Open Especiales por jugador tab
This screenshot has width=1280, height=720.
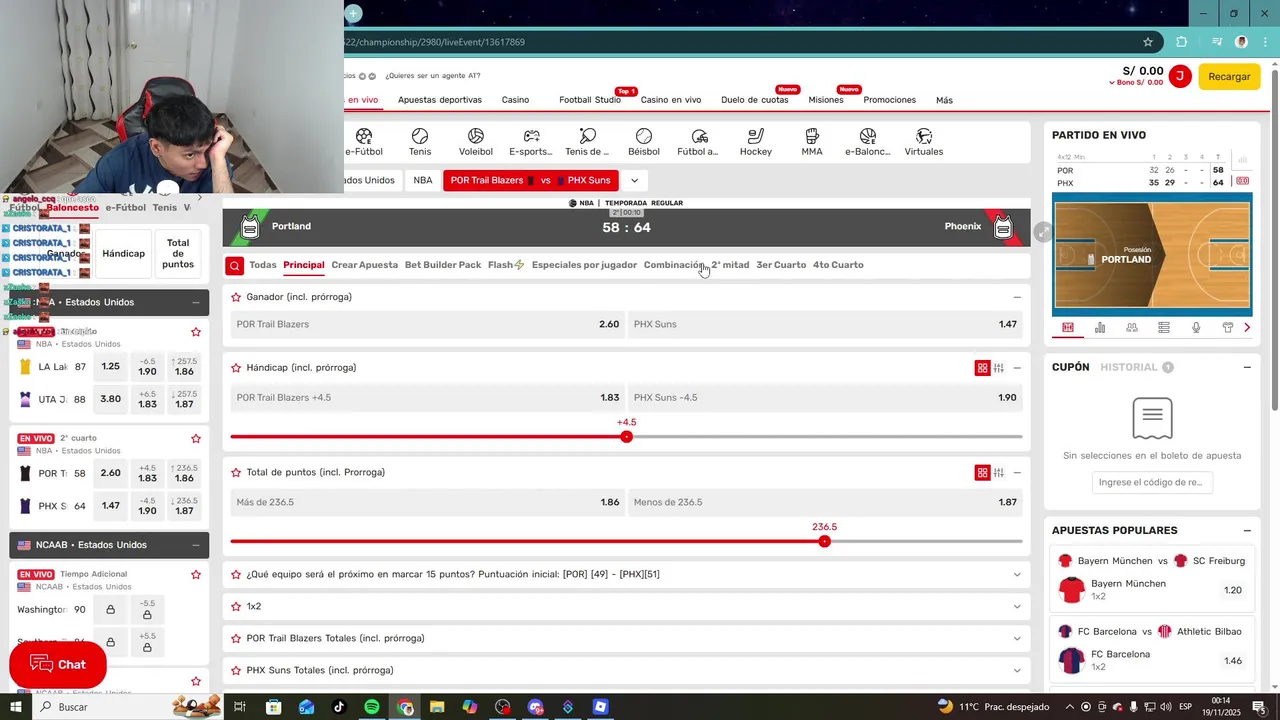tap(584, 265)
